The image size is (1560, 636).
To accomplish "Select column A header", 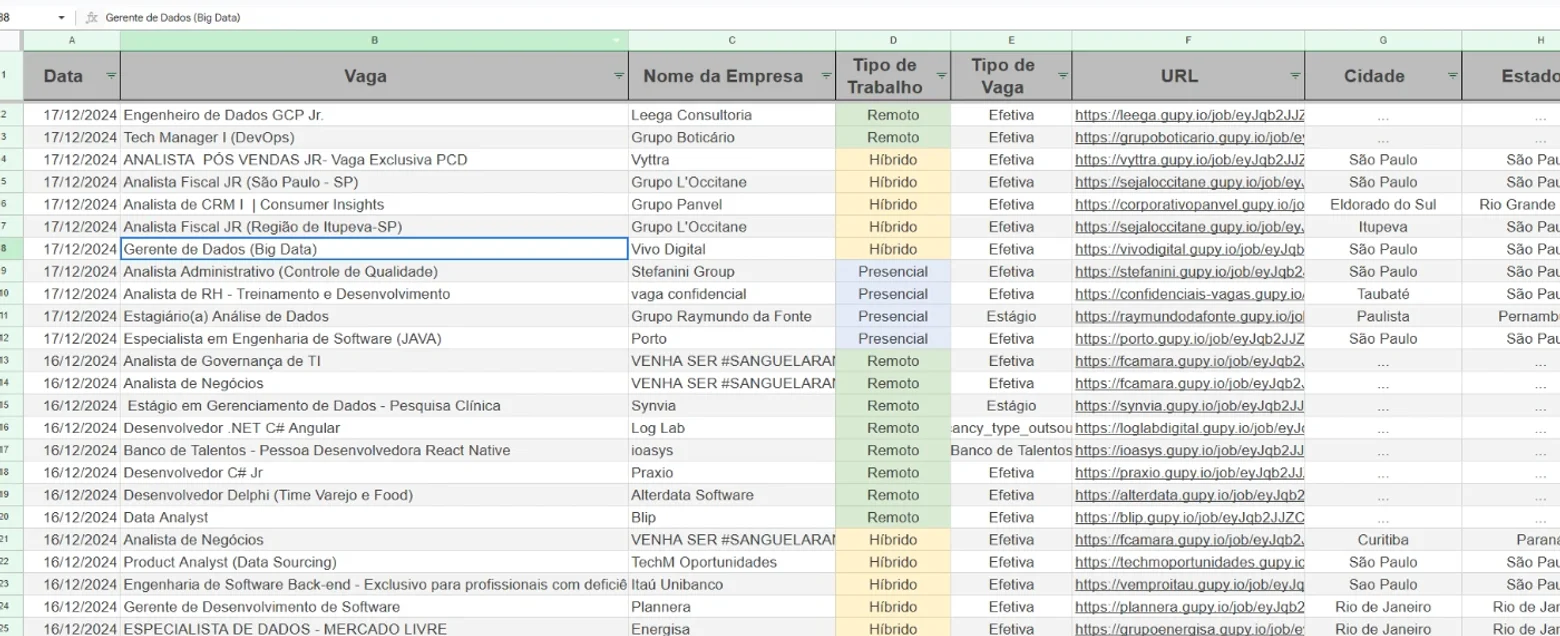I will [x=72, y=40].
